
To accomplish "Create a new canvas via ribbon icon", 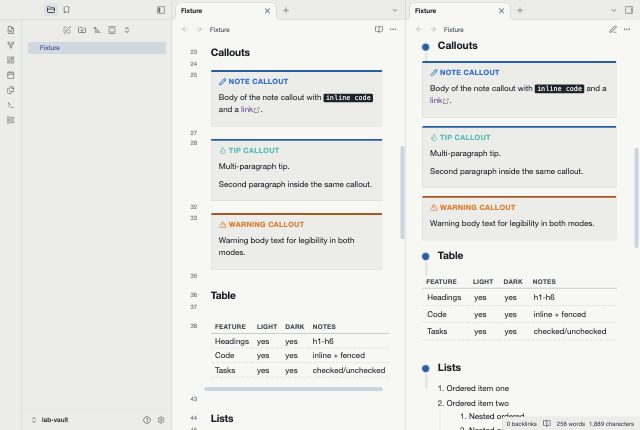I will click(11, 60).
